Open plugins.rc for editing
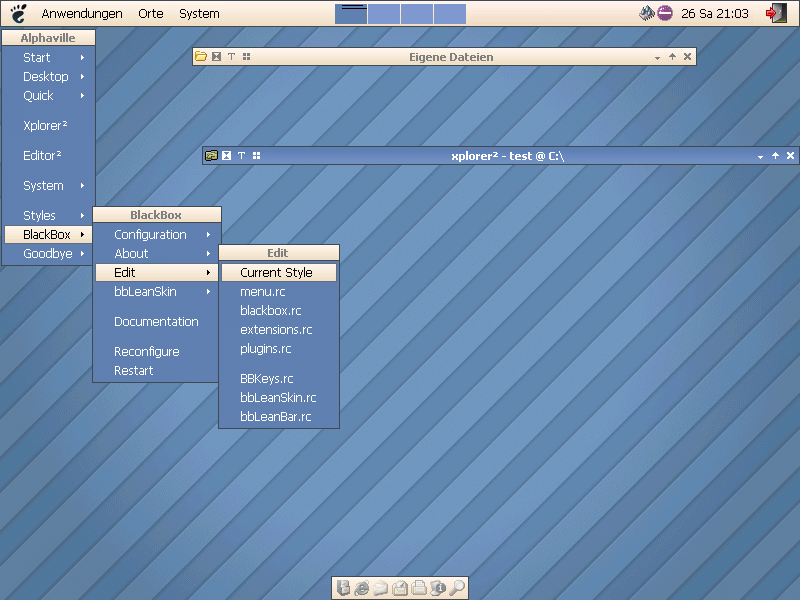 (279, 348)
